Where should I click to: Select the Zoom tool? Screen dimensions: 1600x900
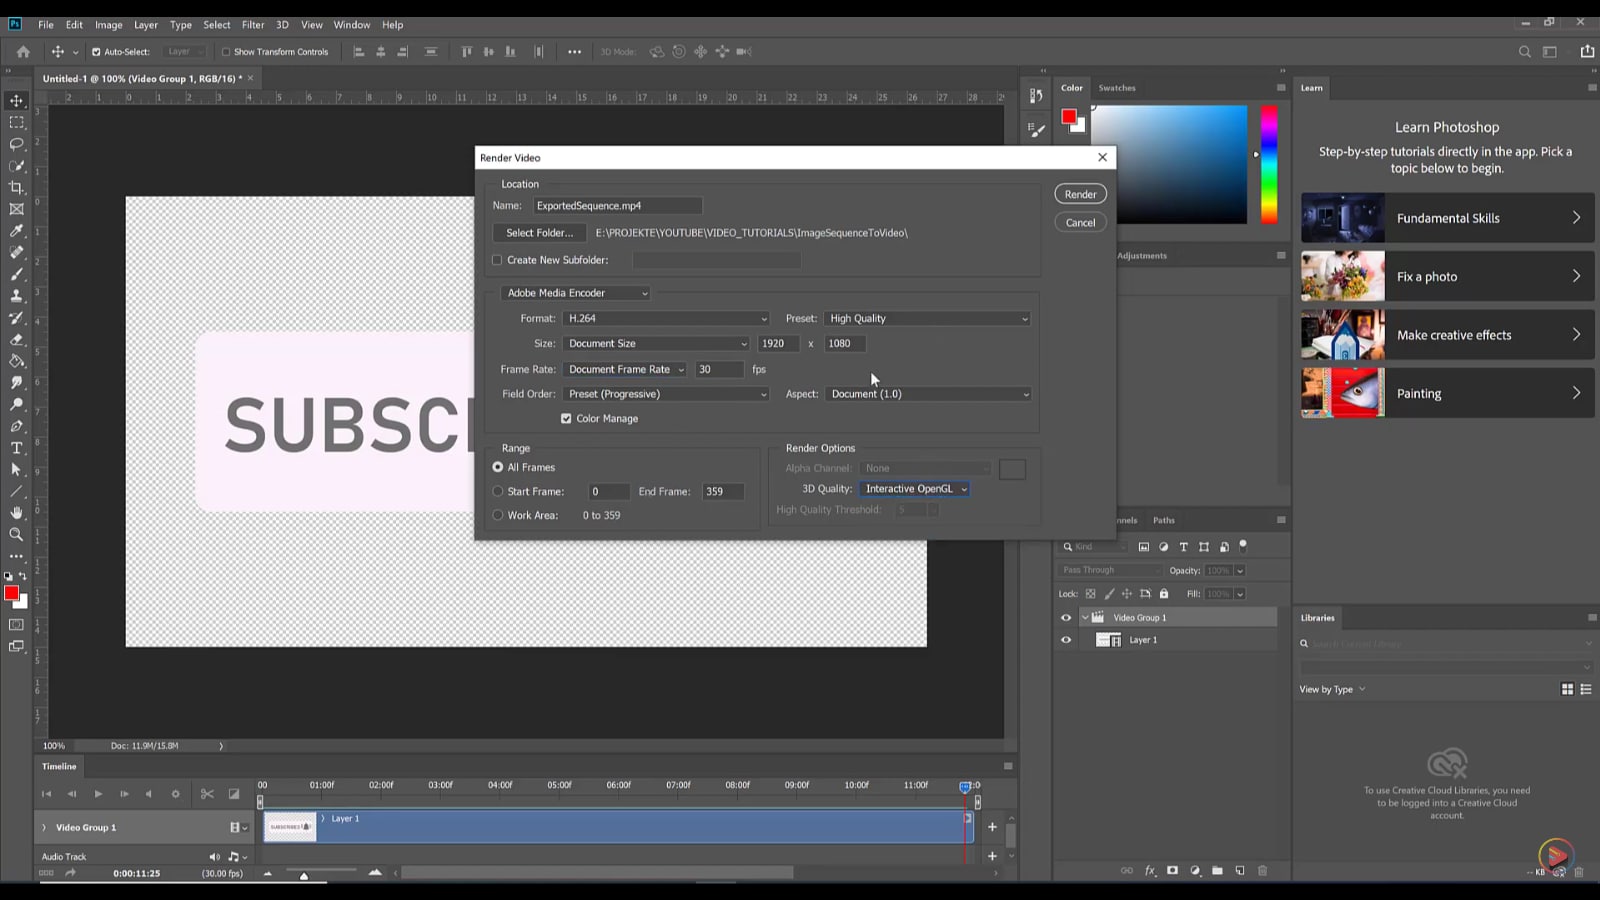(x=16, y=535)
